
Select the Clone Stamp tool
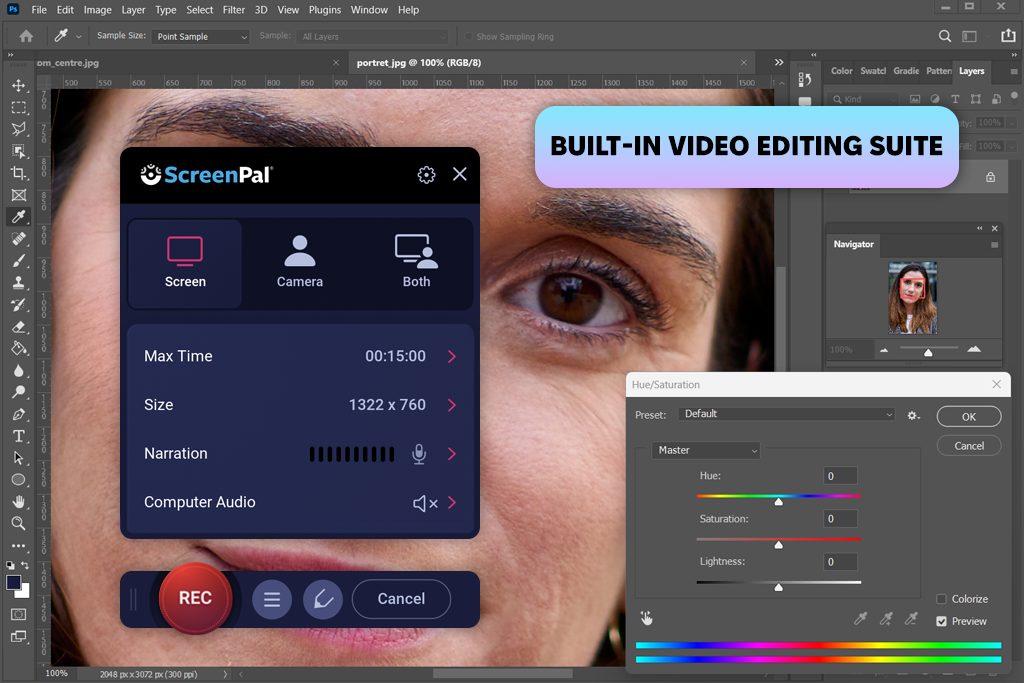(x=19, y=282)
